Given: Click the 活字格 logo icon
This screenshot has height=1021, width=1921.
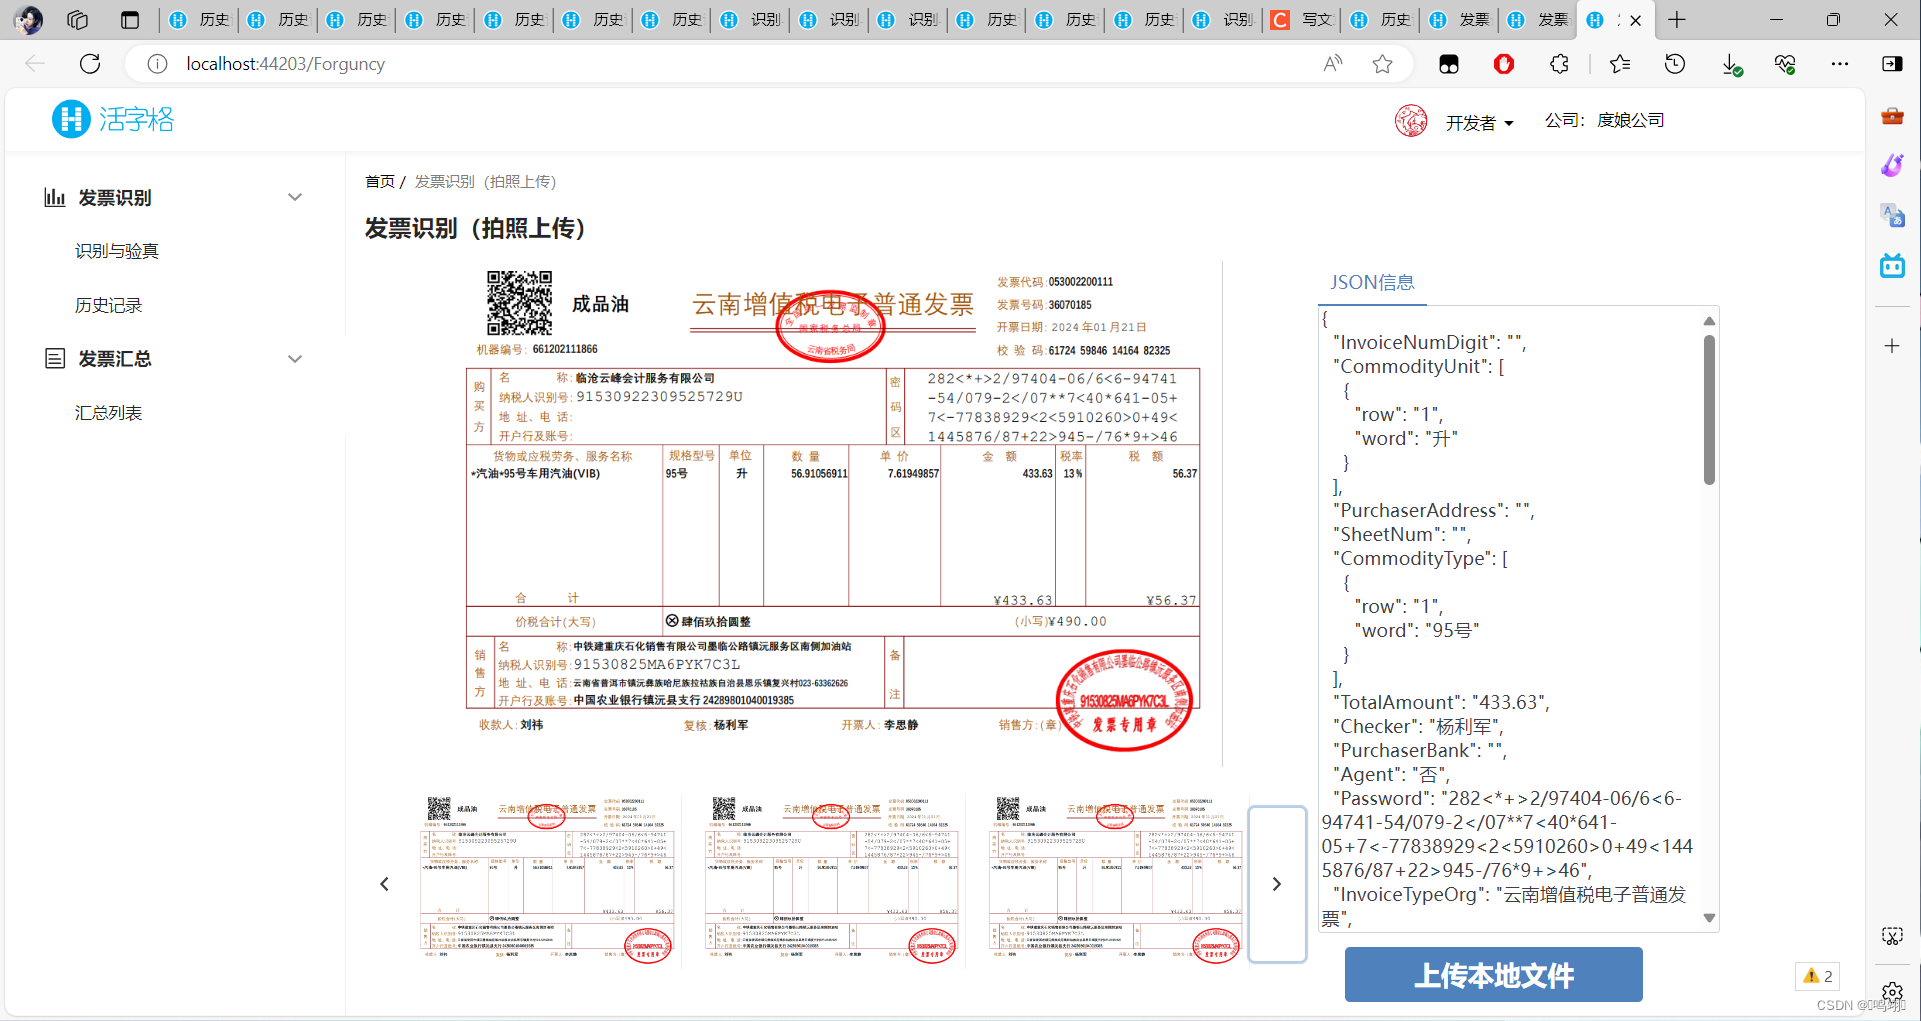Looking at the screenshot, I should [x=71, y=119].
